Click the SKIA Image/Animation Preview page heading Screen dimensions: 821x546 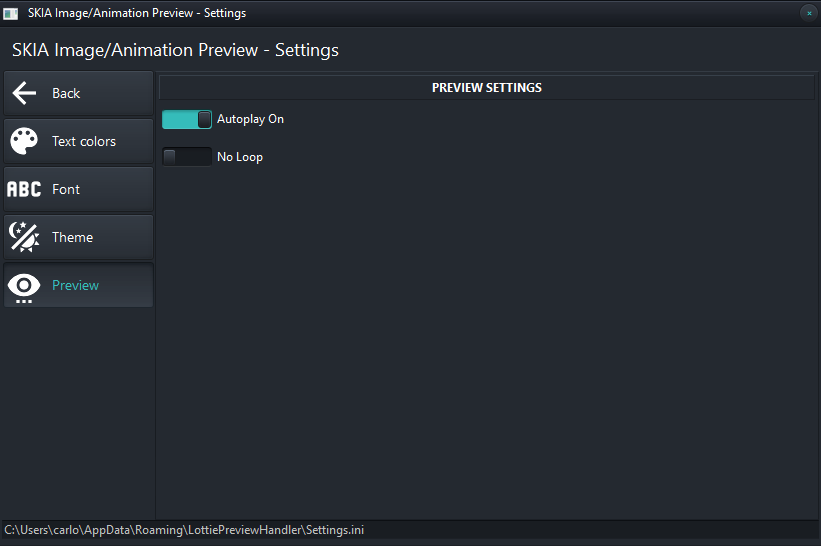[x=175, y=50]
